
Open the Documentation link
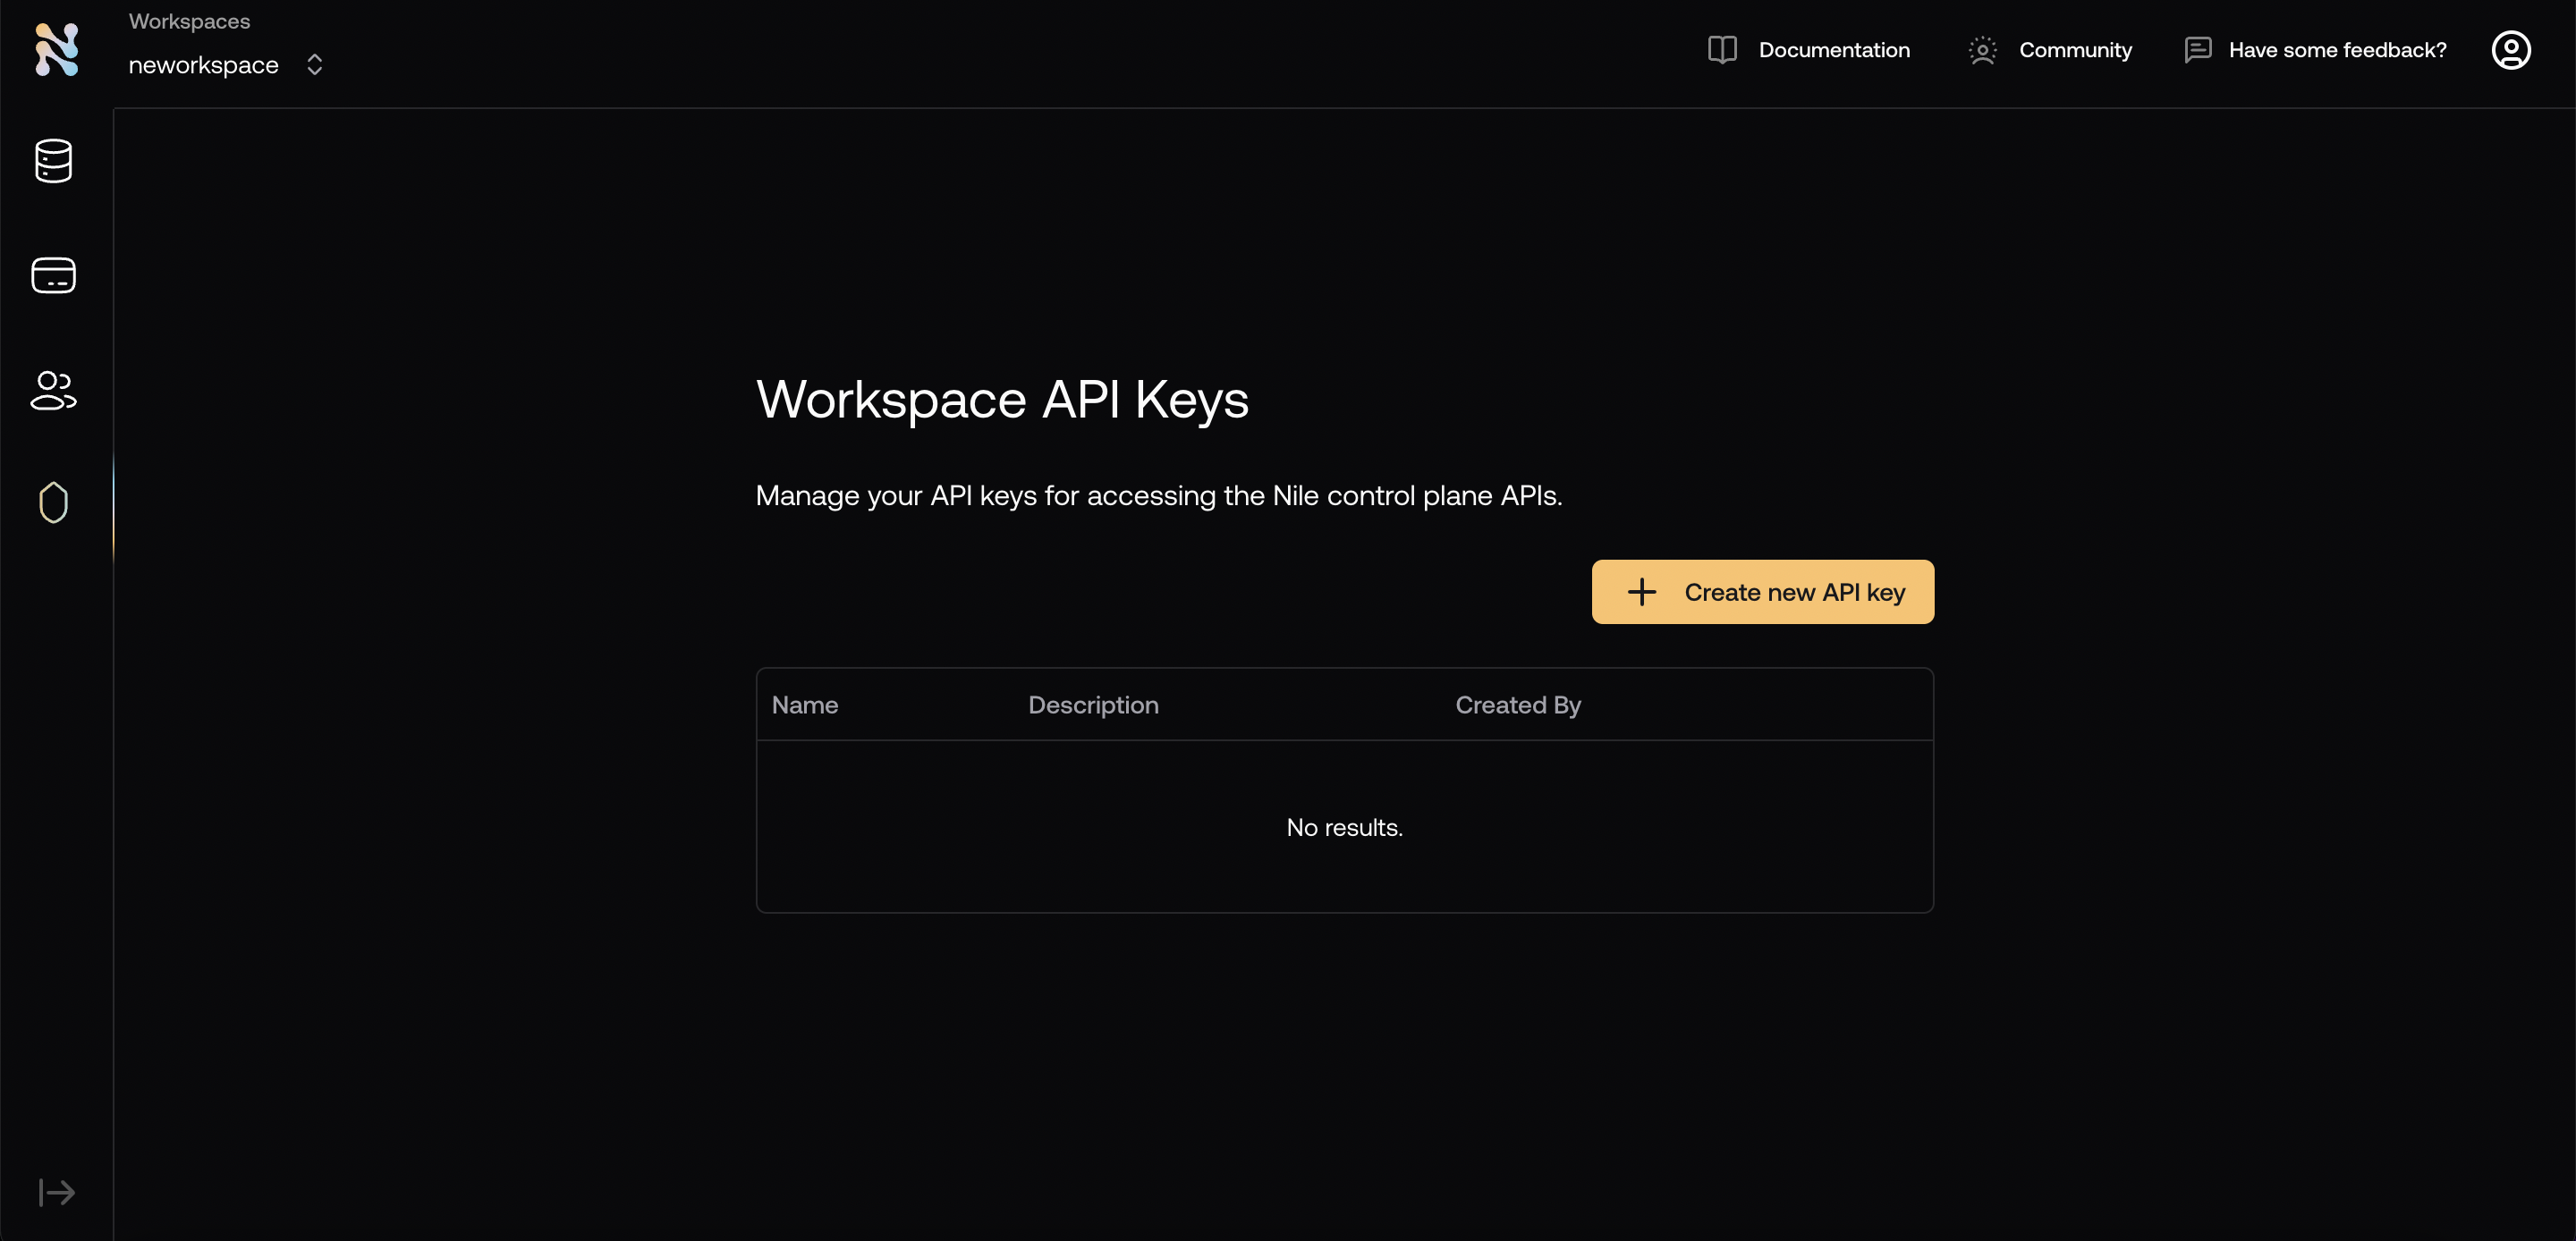click(1834, 50)
